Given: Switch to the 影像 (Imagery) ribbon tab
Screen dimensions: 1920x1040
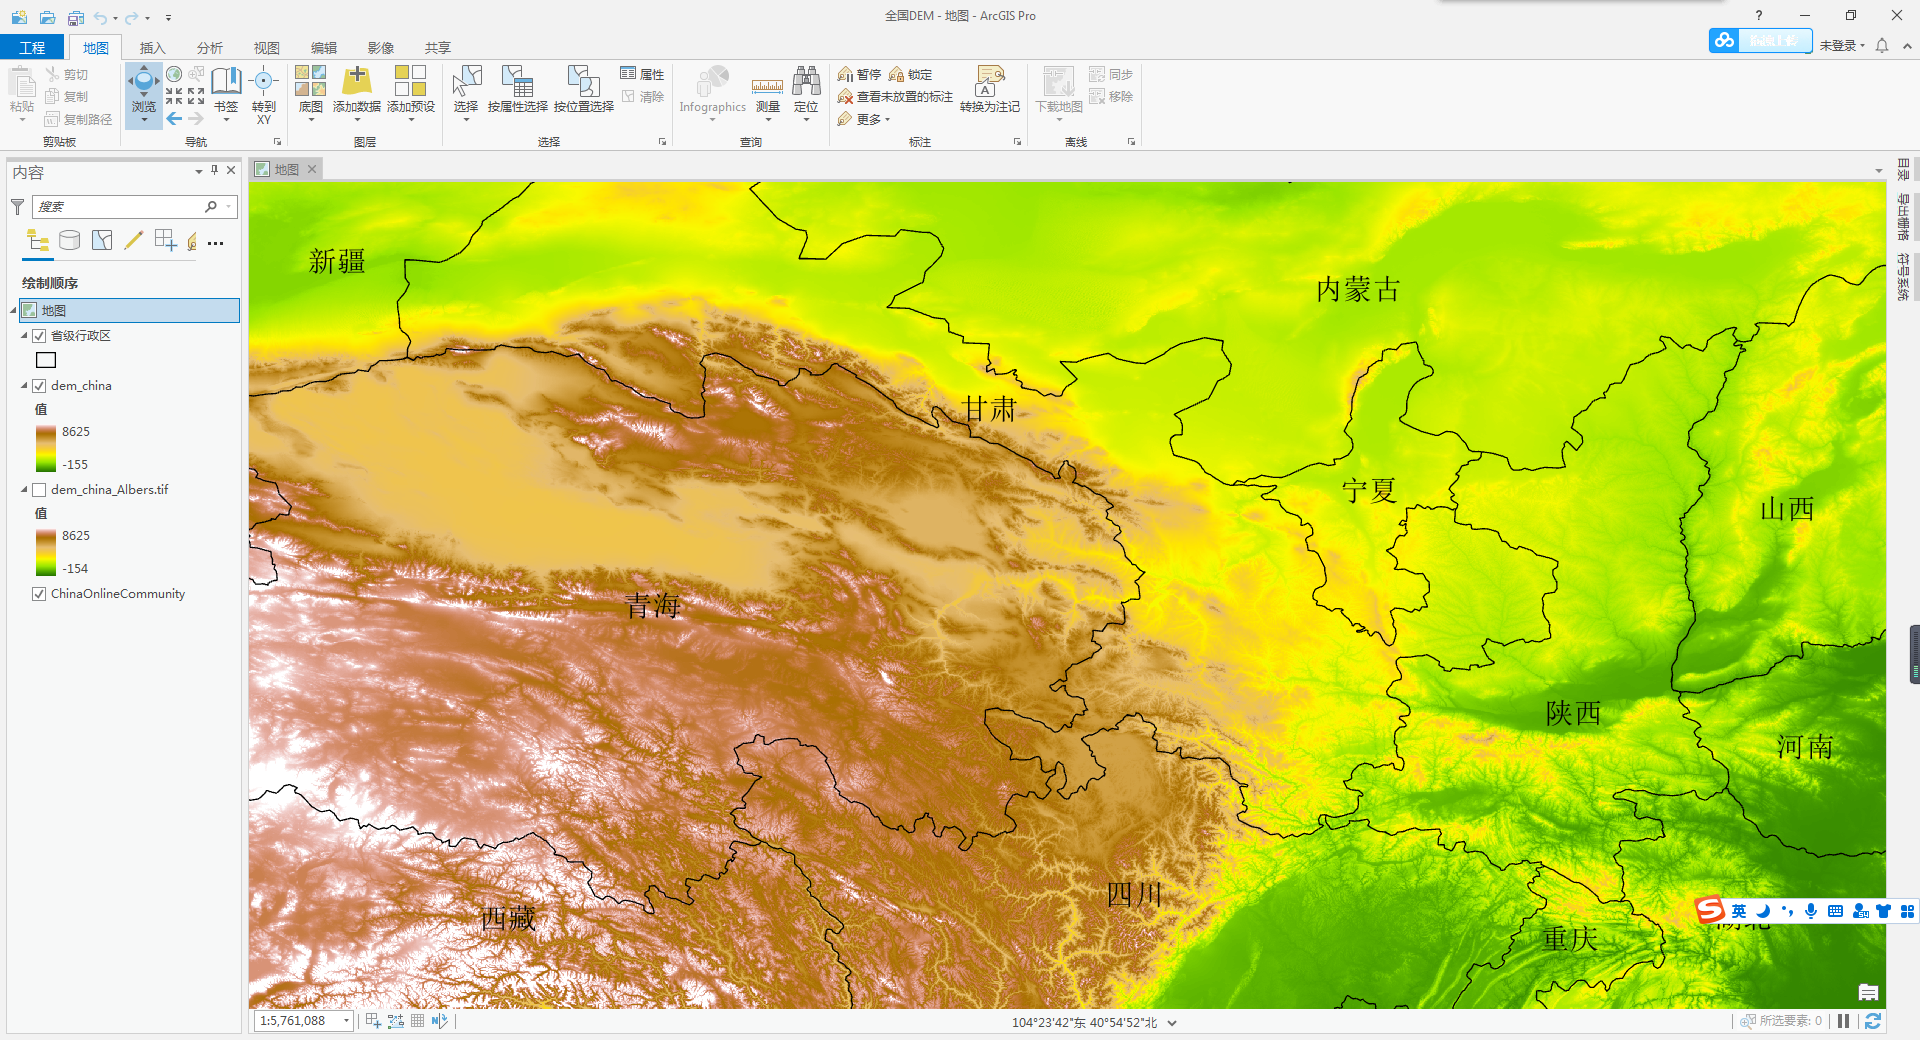Looking at the screenshot, I should [x=381, y=48].
